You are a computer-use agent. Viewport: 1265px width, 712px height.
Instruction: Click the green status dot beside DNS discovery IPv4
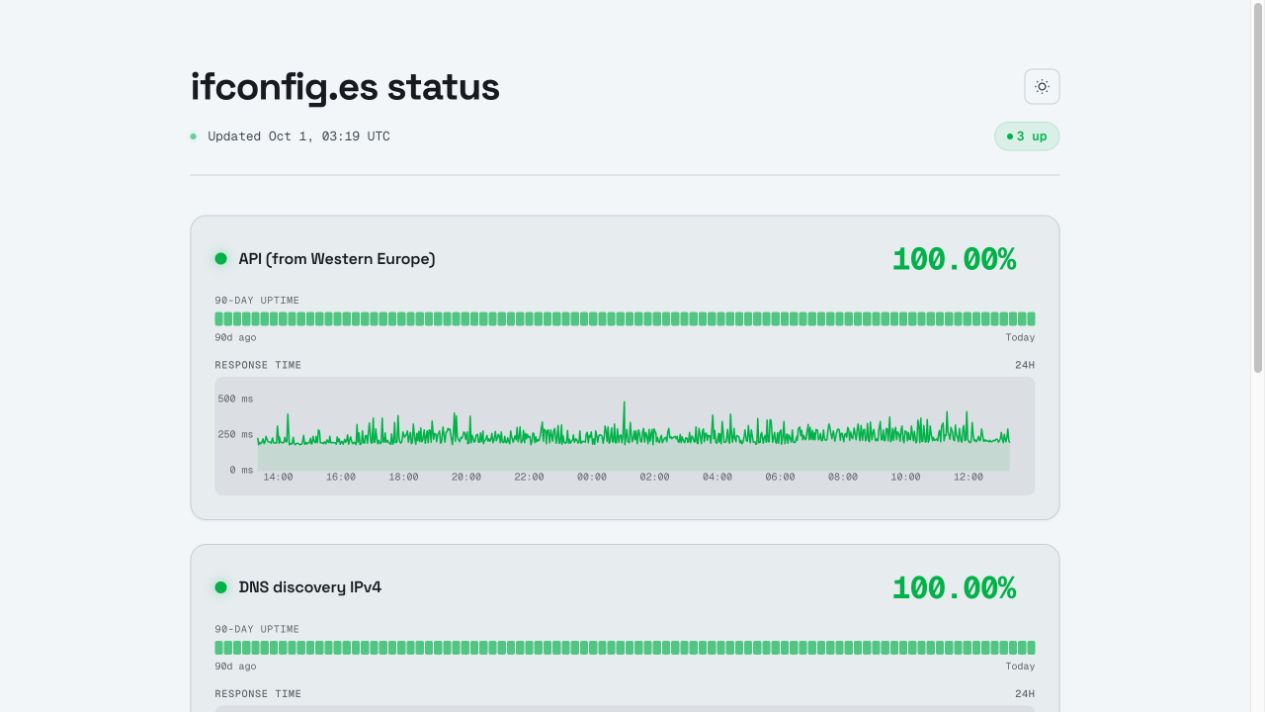click(221, 587)
